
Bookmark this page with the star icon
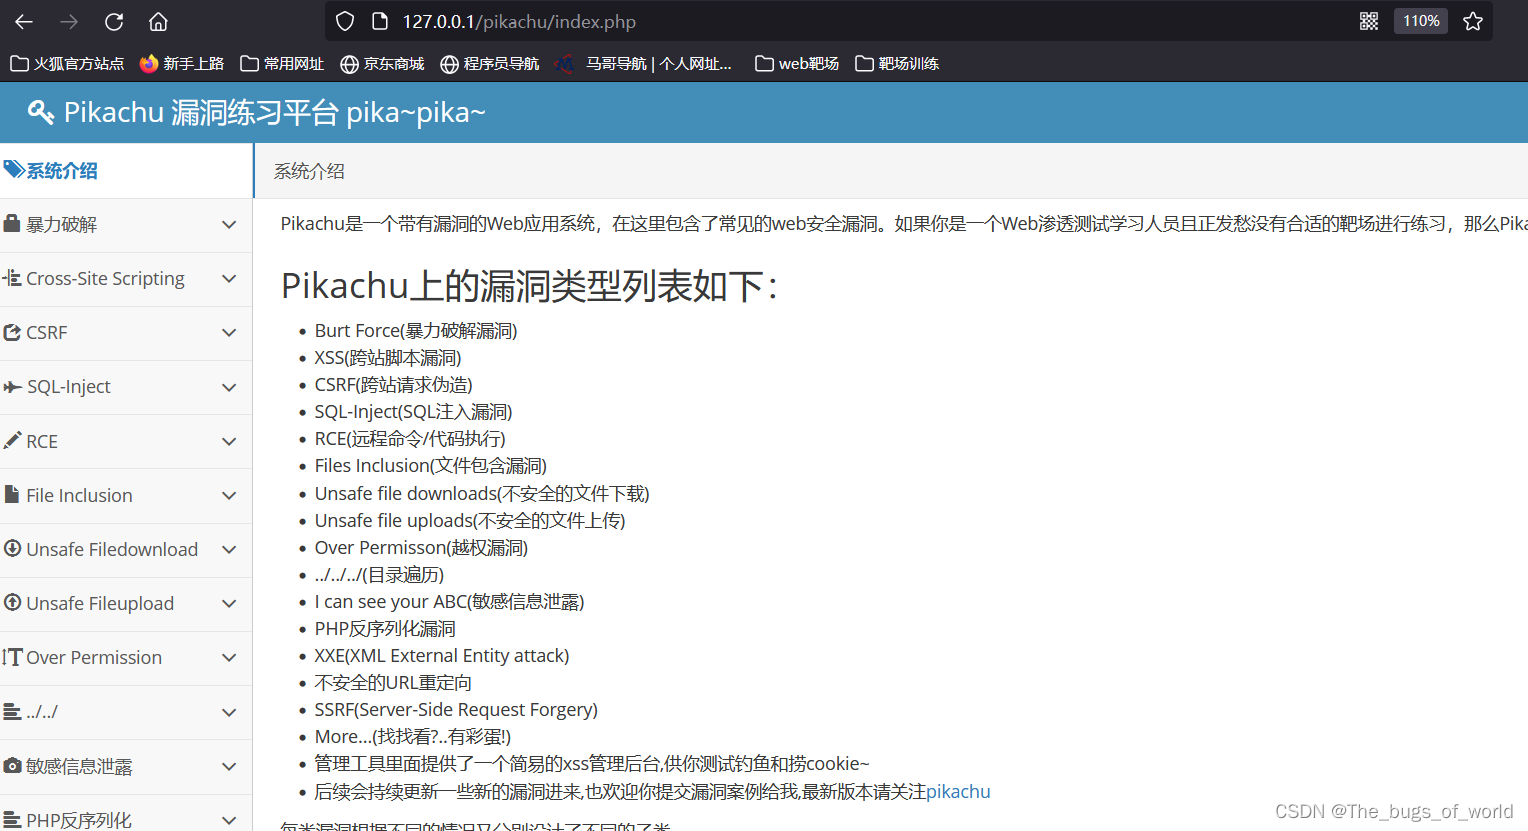1473,21
